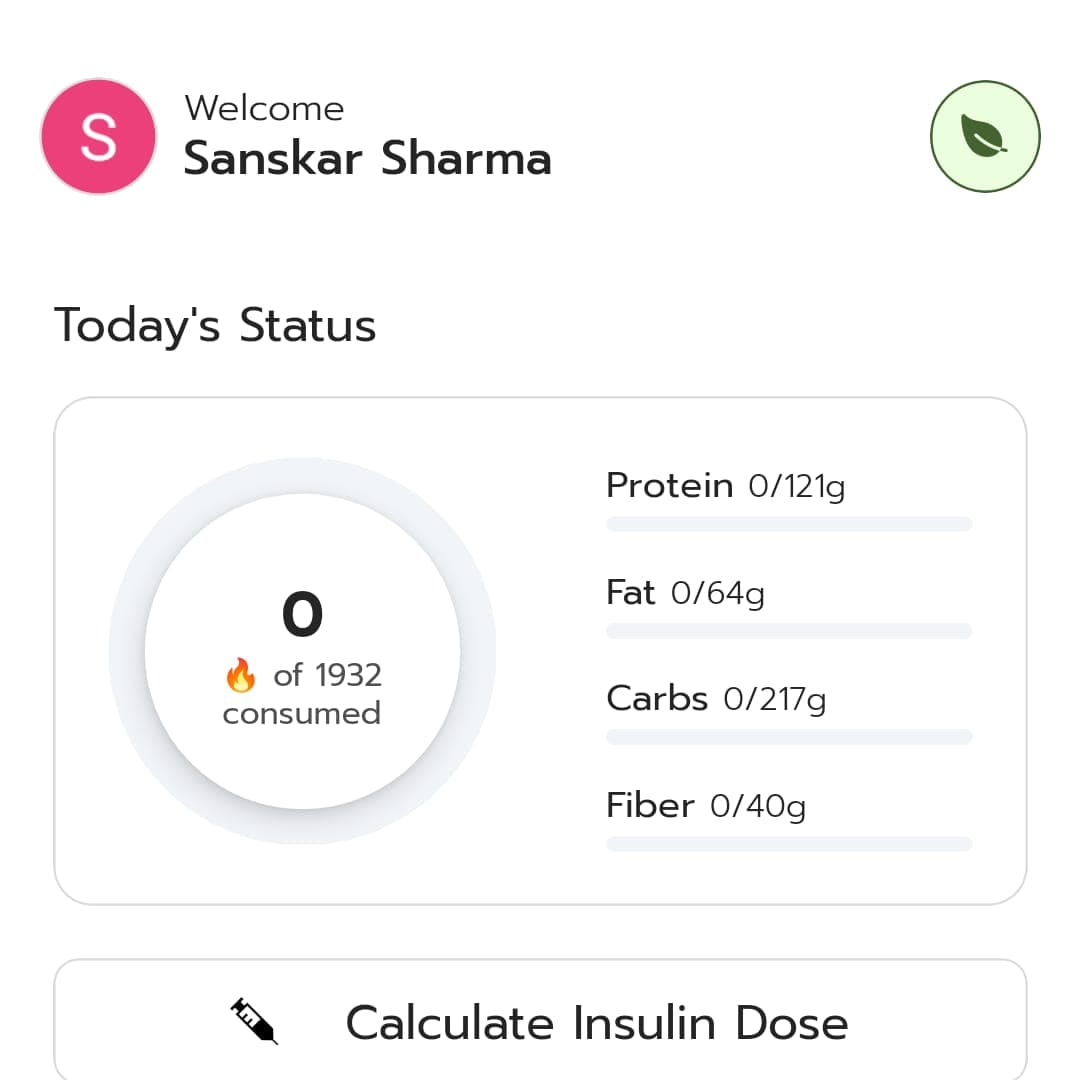Open the green leaf icon button

coord(985,136)
